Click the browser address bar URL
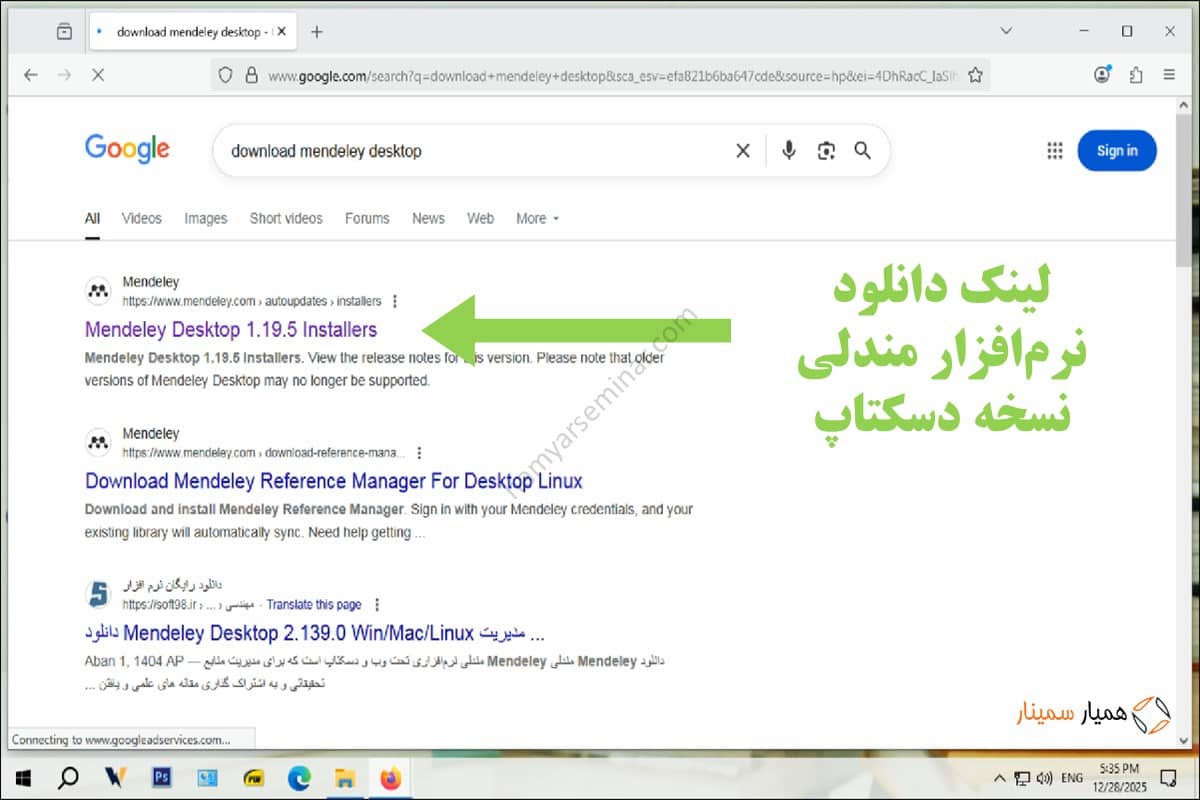Image resolution: width=1200 pixels, height=800 pixels. pyautogui.click(x=613, y=75)
